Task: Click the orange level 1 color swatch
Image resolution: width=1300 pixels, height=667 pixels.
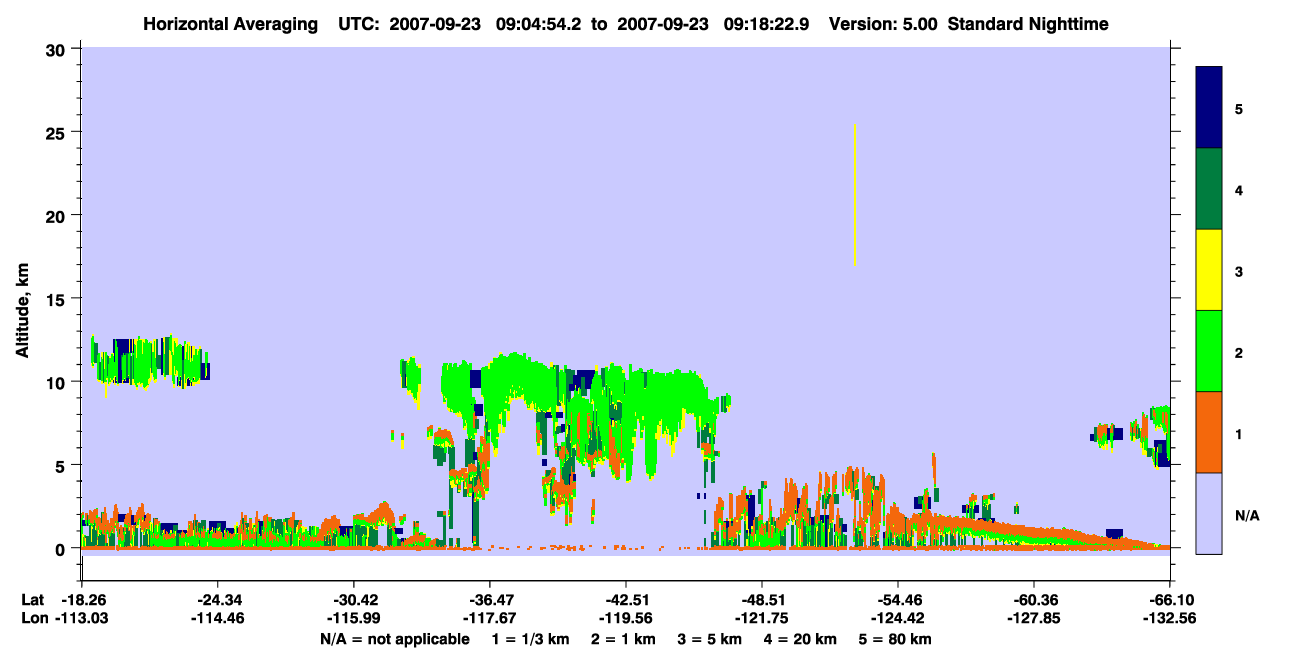Action: coord(1209,432)
